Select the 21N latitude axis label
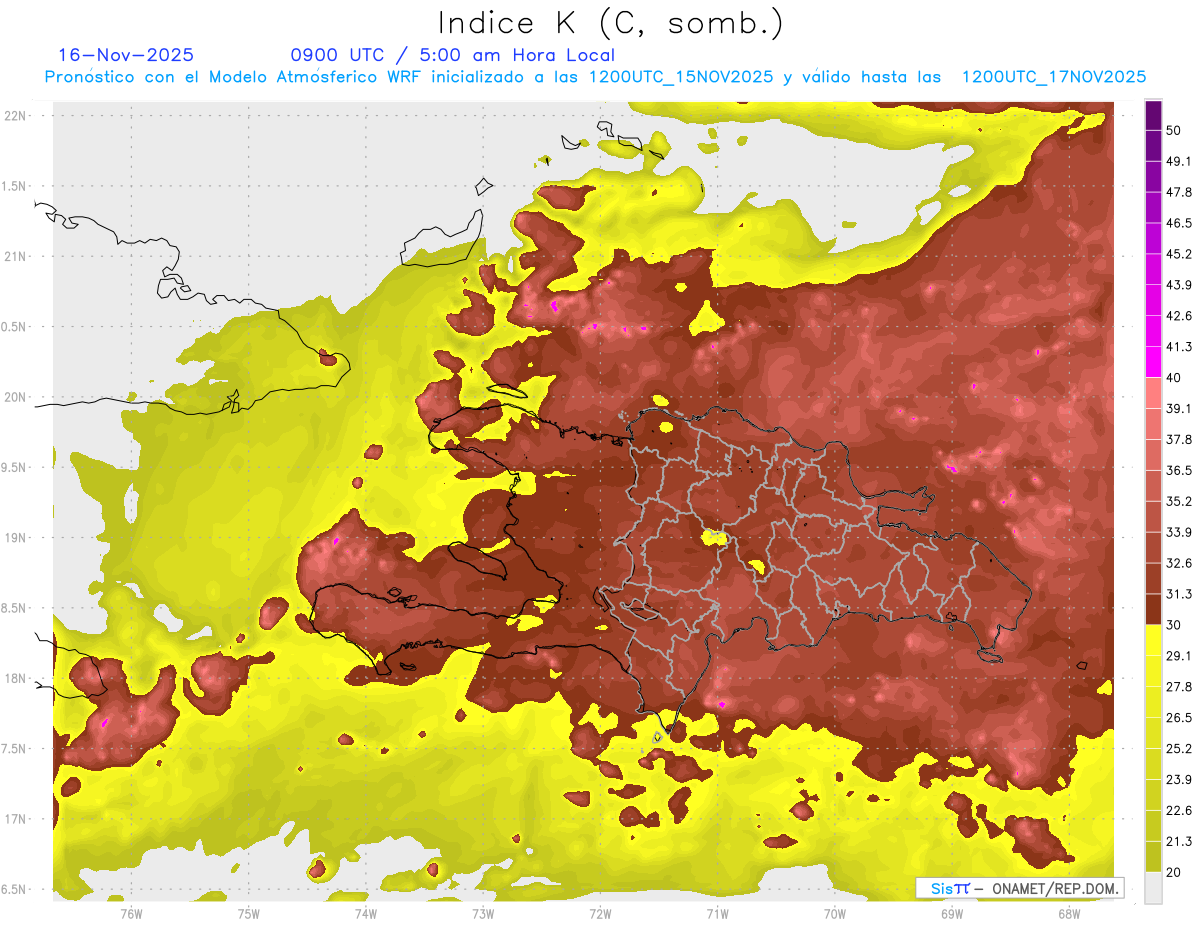 [x=15, y=256]
